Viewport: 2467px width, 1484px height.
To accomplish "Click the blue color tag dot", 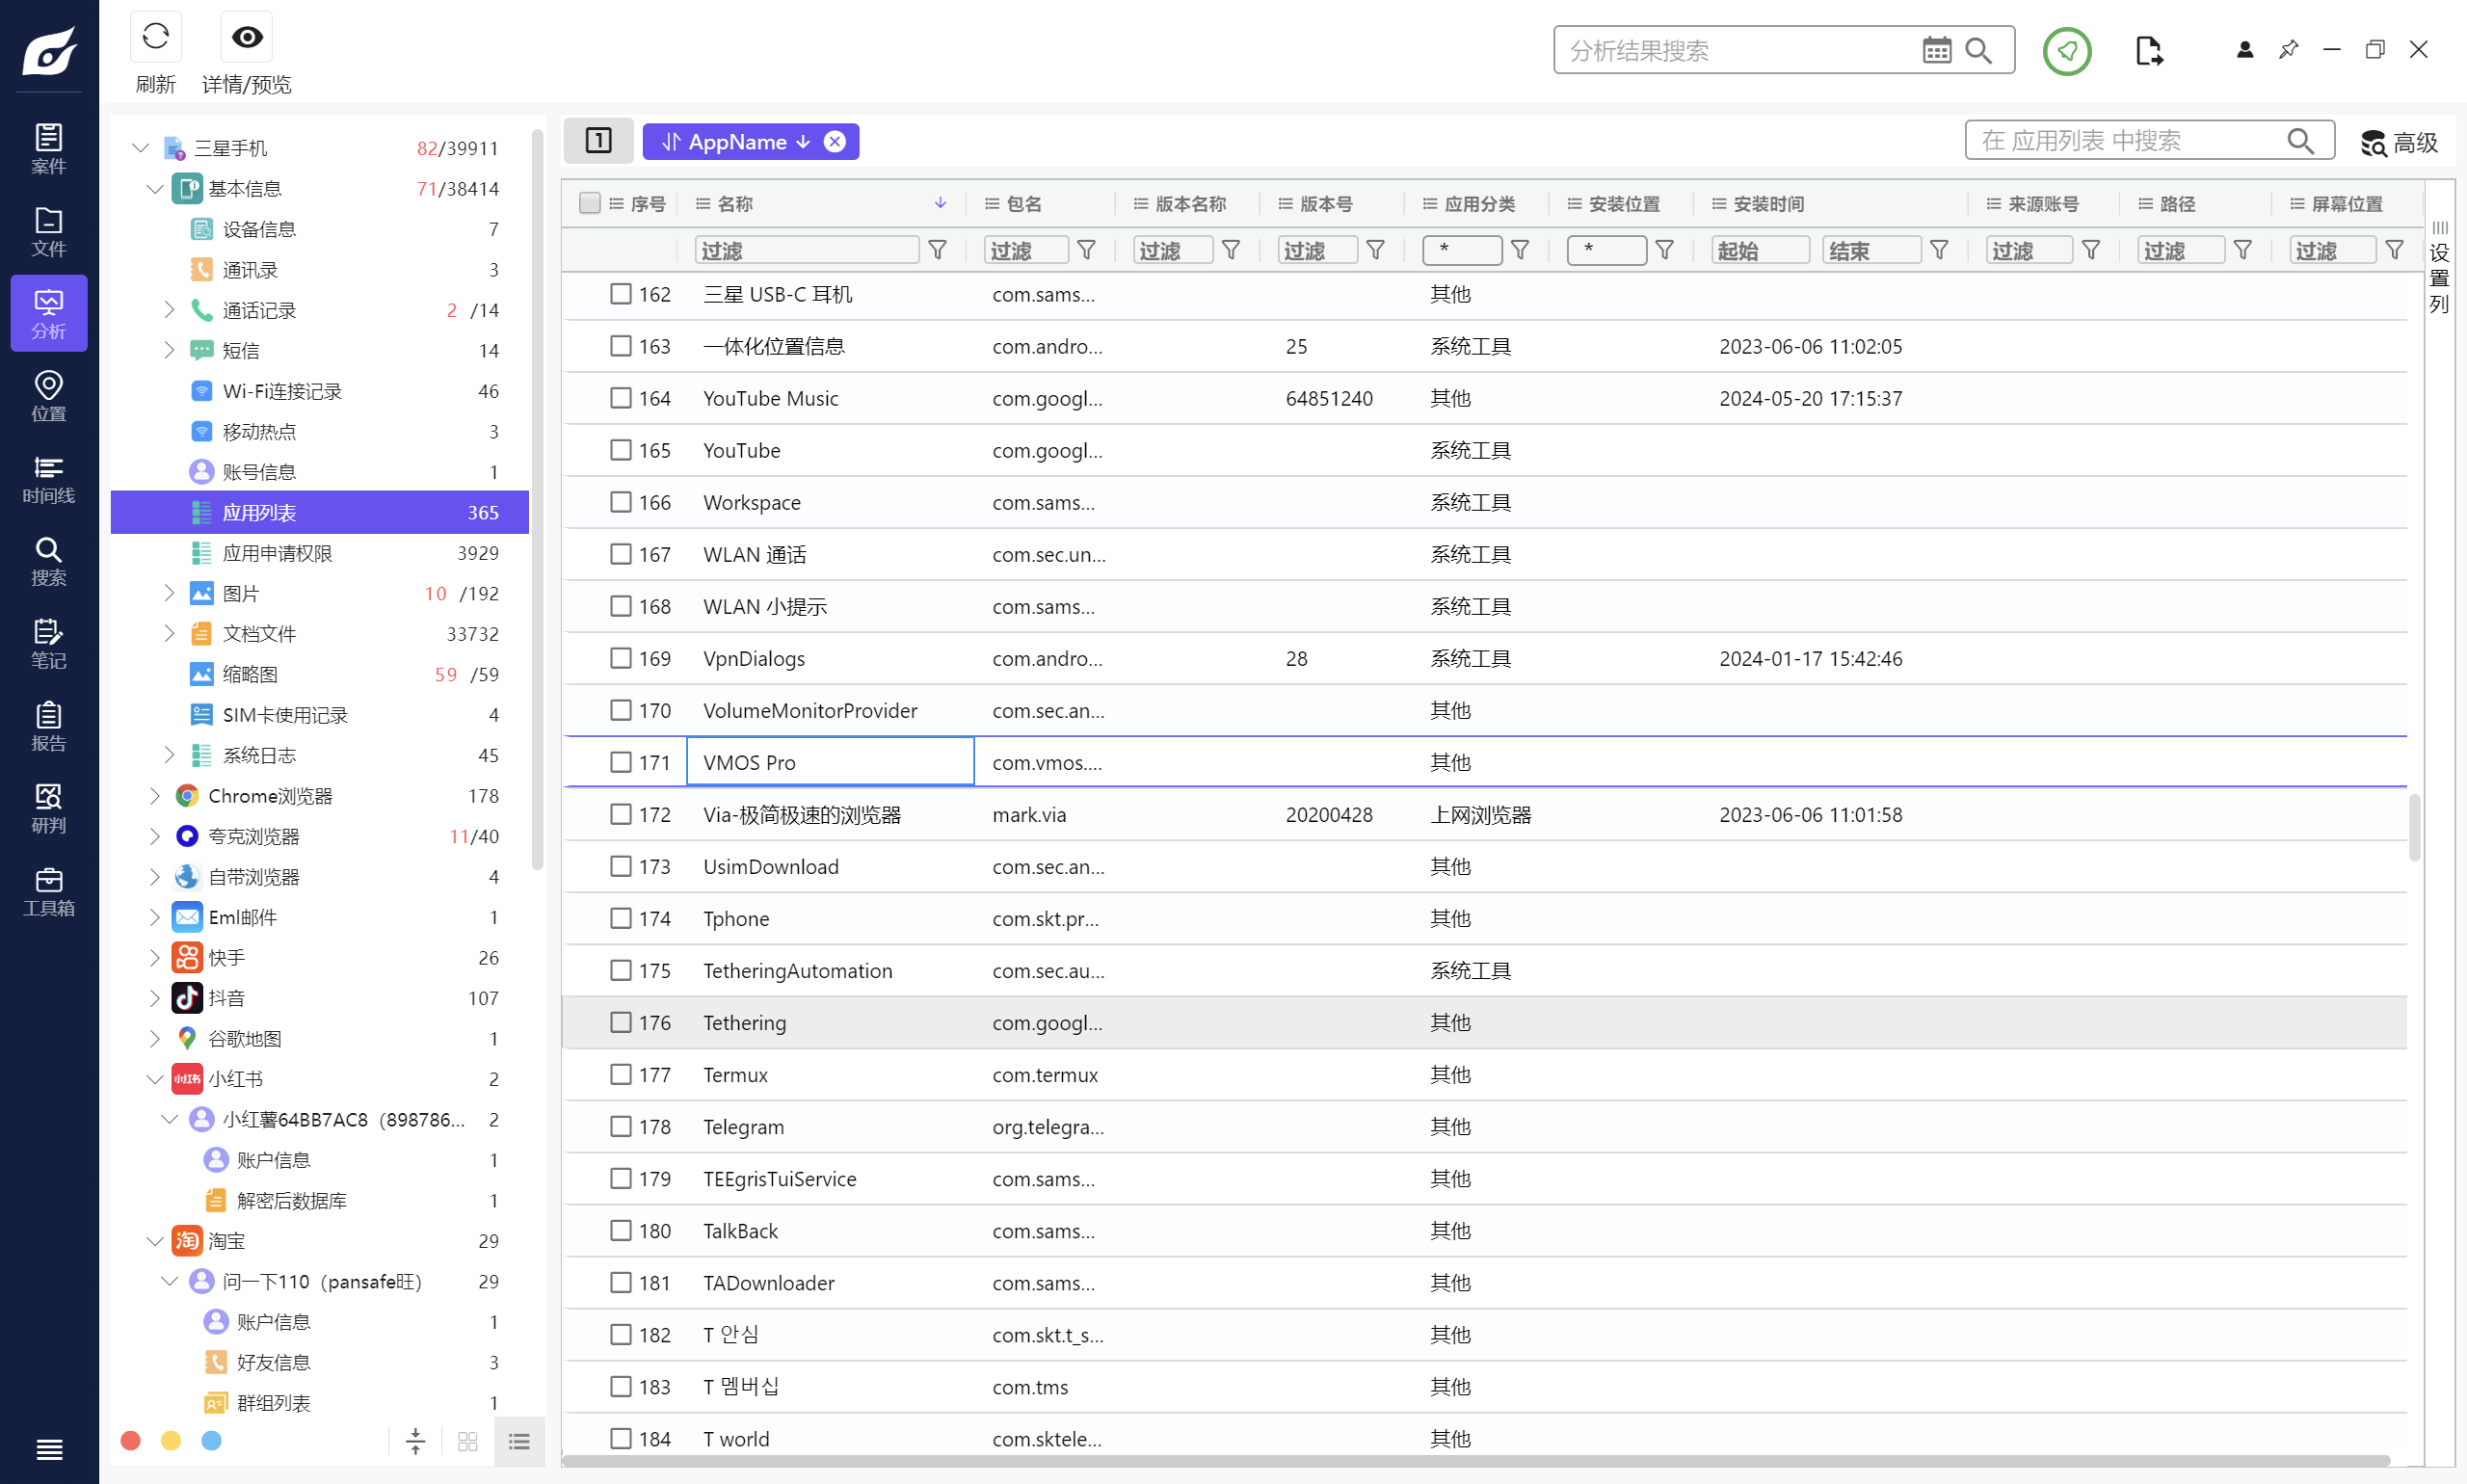I will [211, 1441].
